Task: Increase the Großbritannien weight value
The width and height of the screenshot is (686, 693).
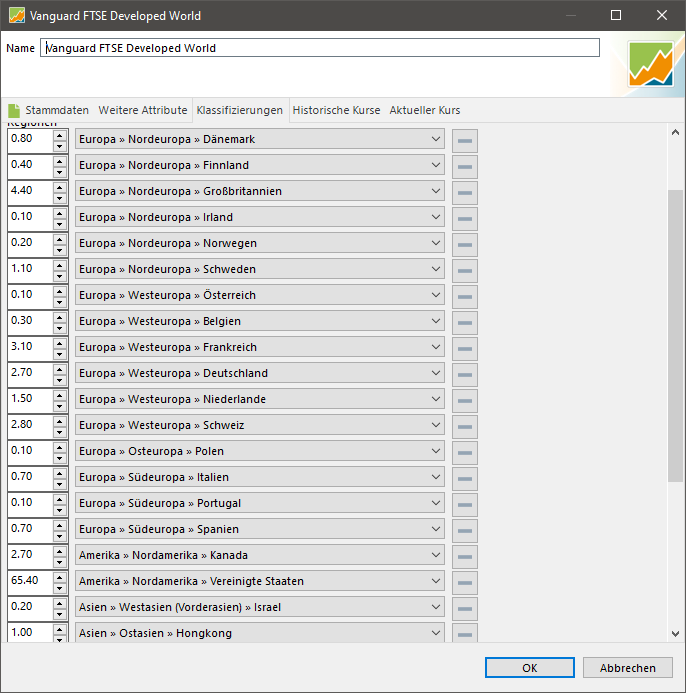Action: (60, 187)
